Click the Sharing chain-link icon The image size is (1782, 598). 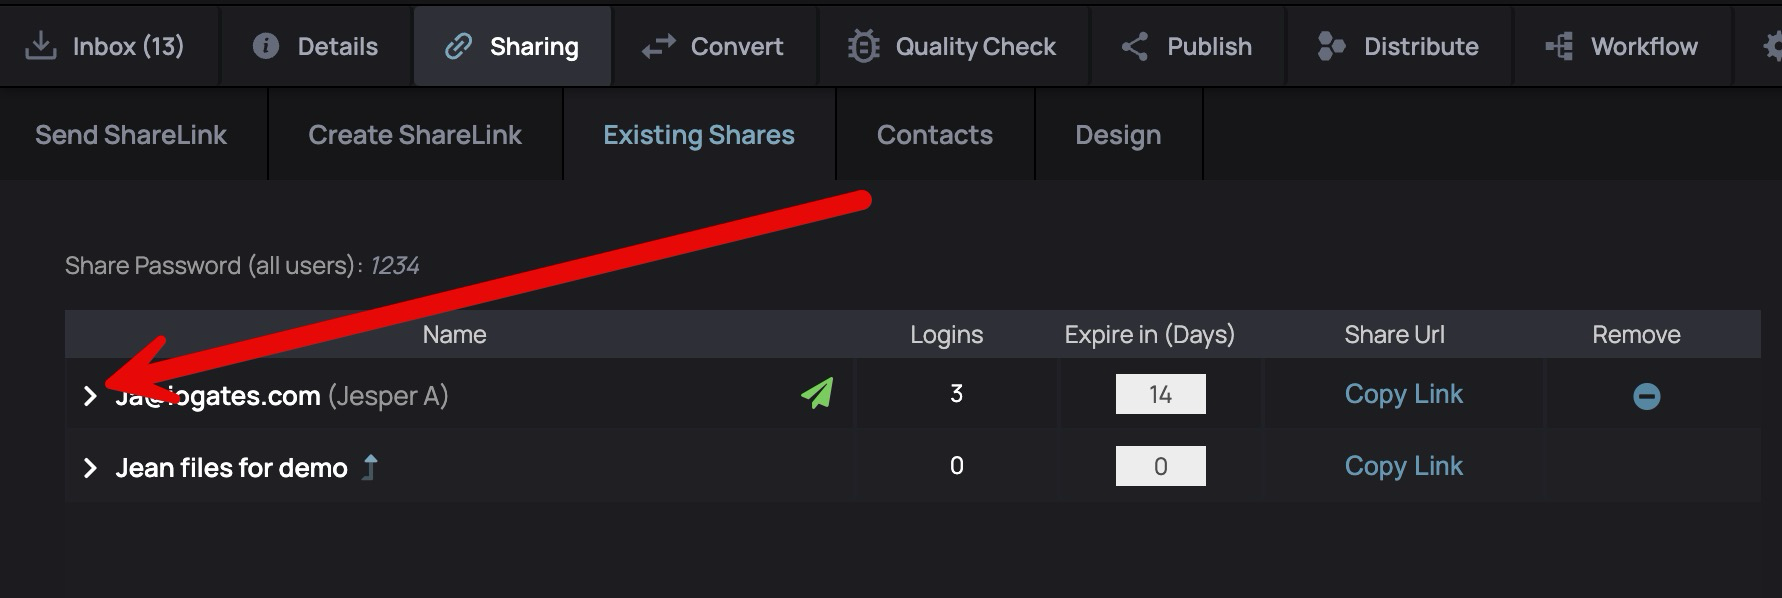[x=458, y=46]
